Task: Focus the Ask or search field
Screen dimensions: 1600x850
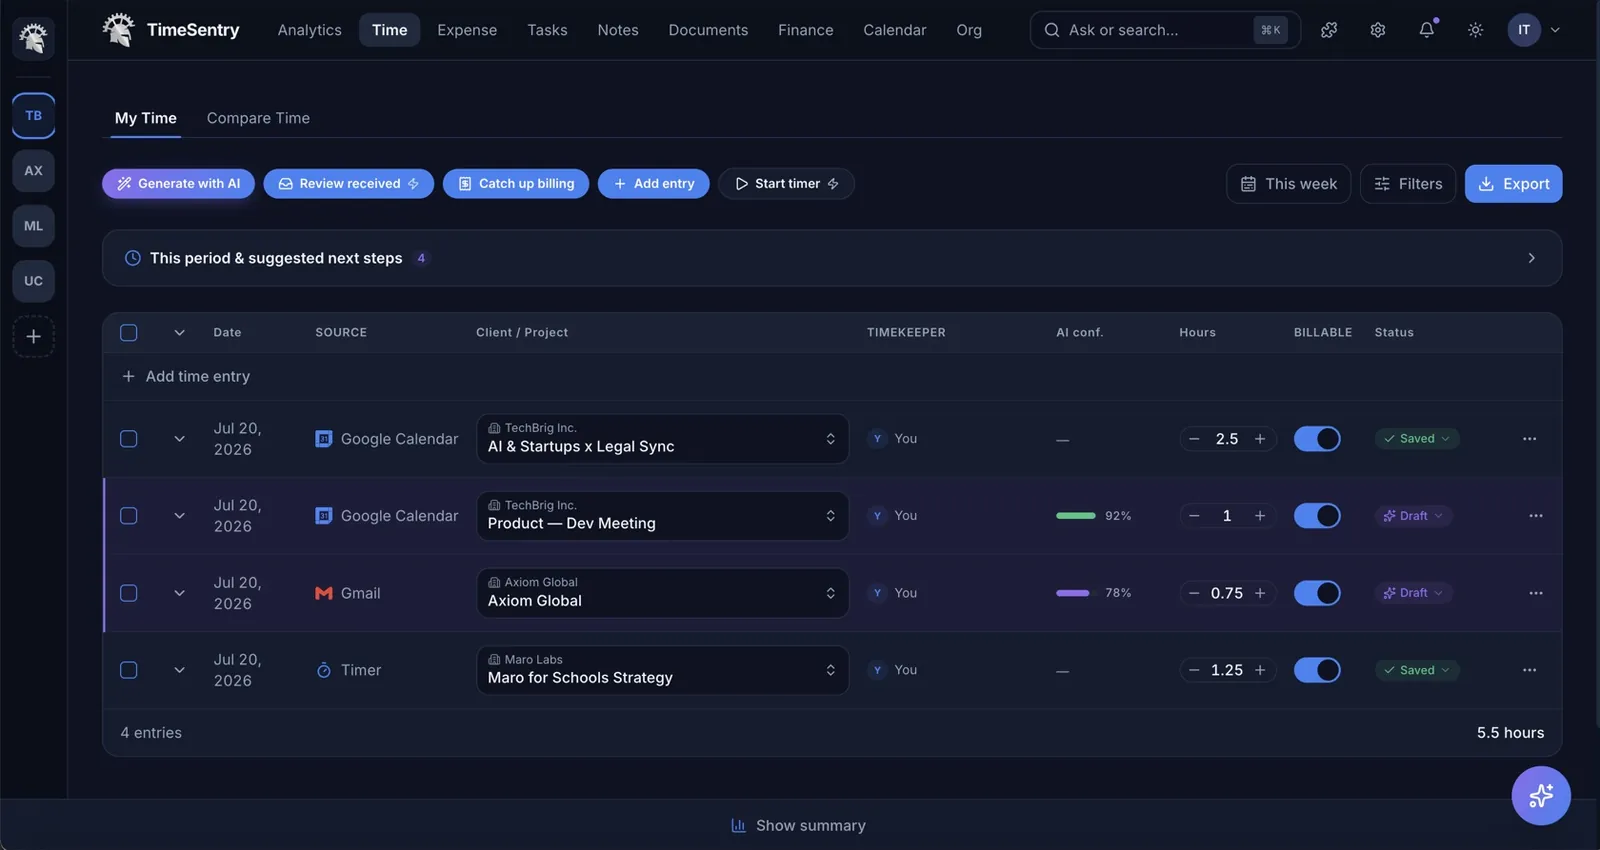Action: click(1165, 30)
